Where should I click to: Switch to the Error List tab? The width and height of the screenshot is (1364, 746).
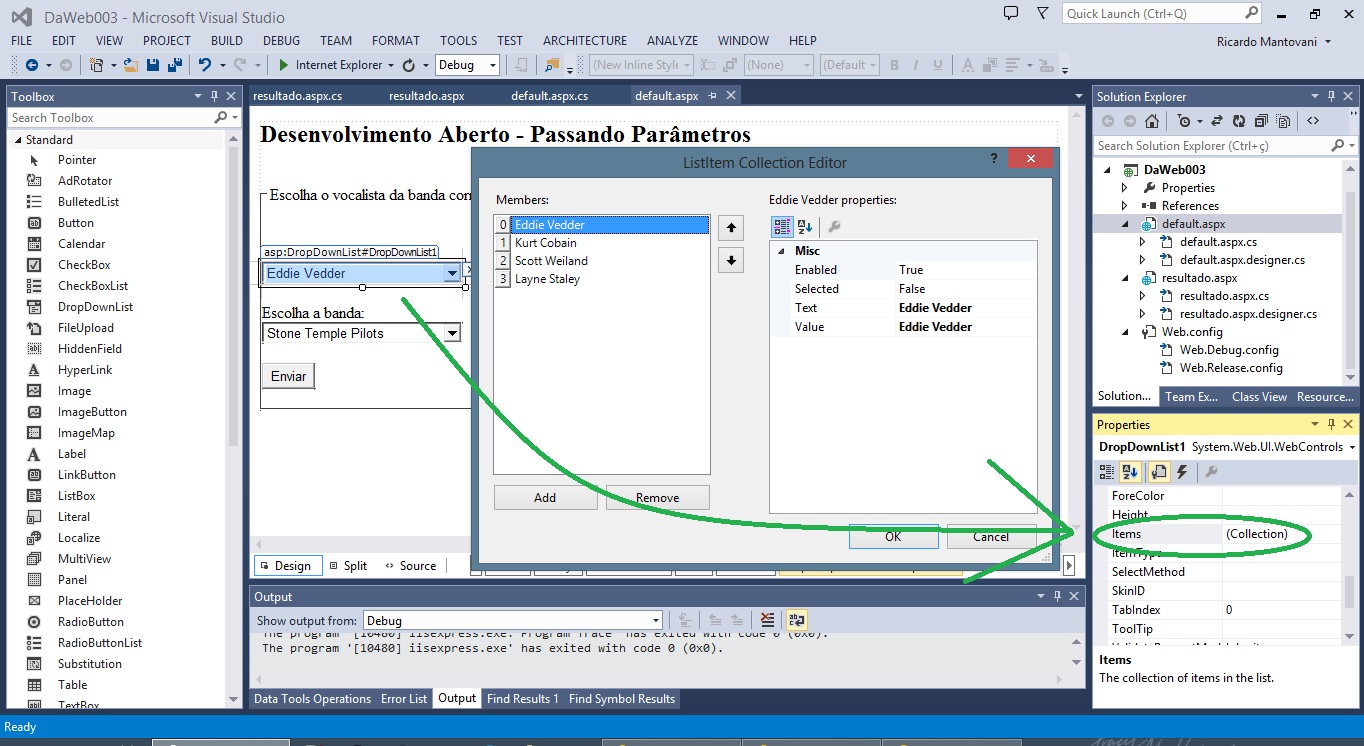(403, 699)
